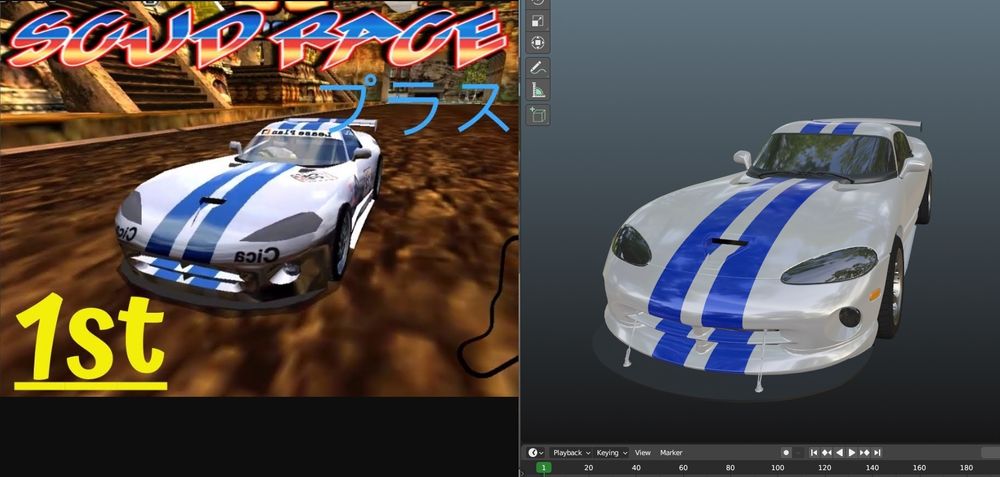Jump to the start frame
The image size is (1000, 477).
coord(814,453)
